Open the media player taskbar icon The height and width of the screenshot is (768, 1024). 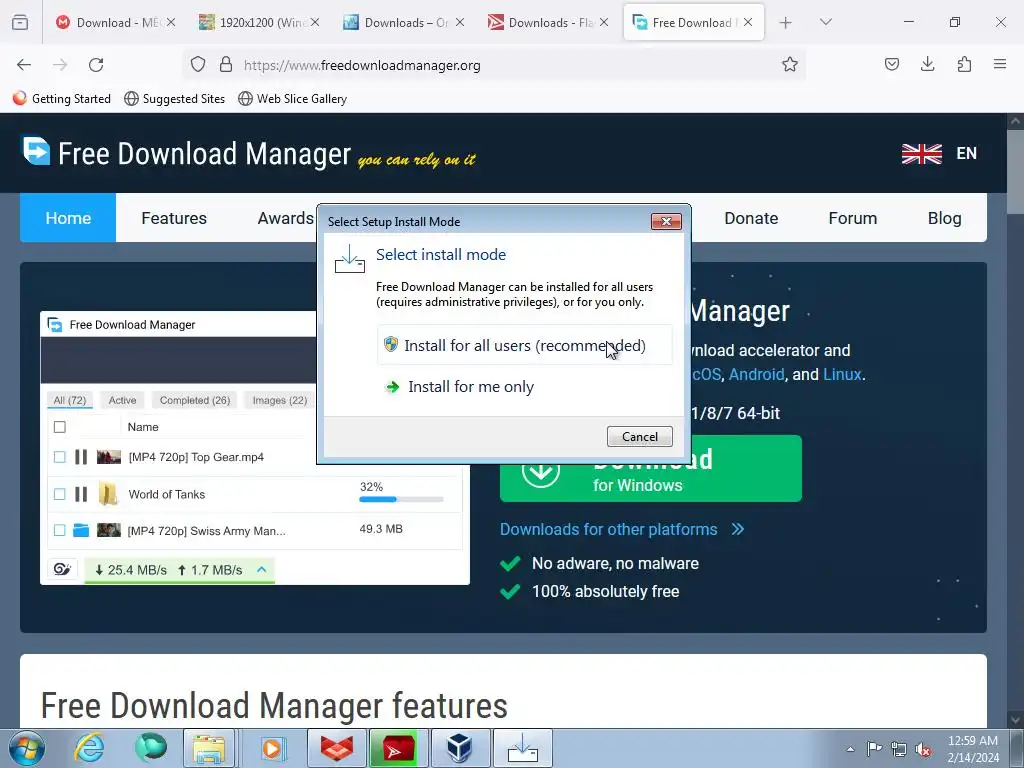(x=272, y=748)
